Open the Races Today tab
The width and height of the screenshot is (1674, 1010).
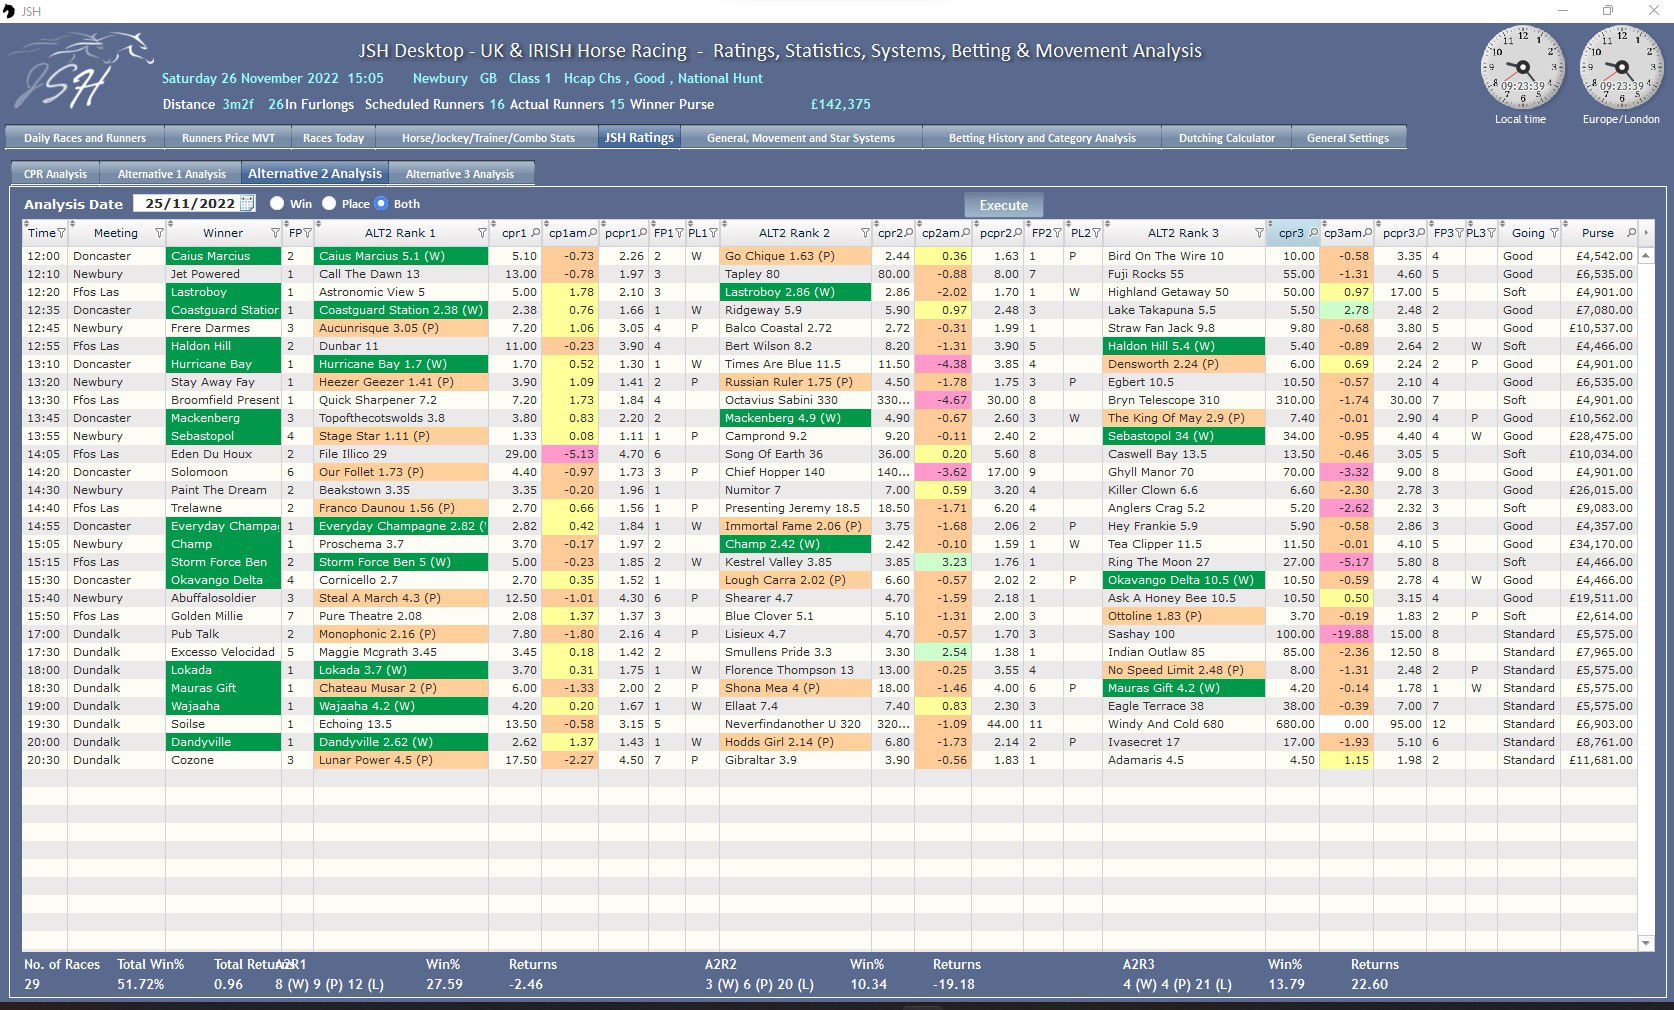(333, 138)
